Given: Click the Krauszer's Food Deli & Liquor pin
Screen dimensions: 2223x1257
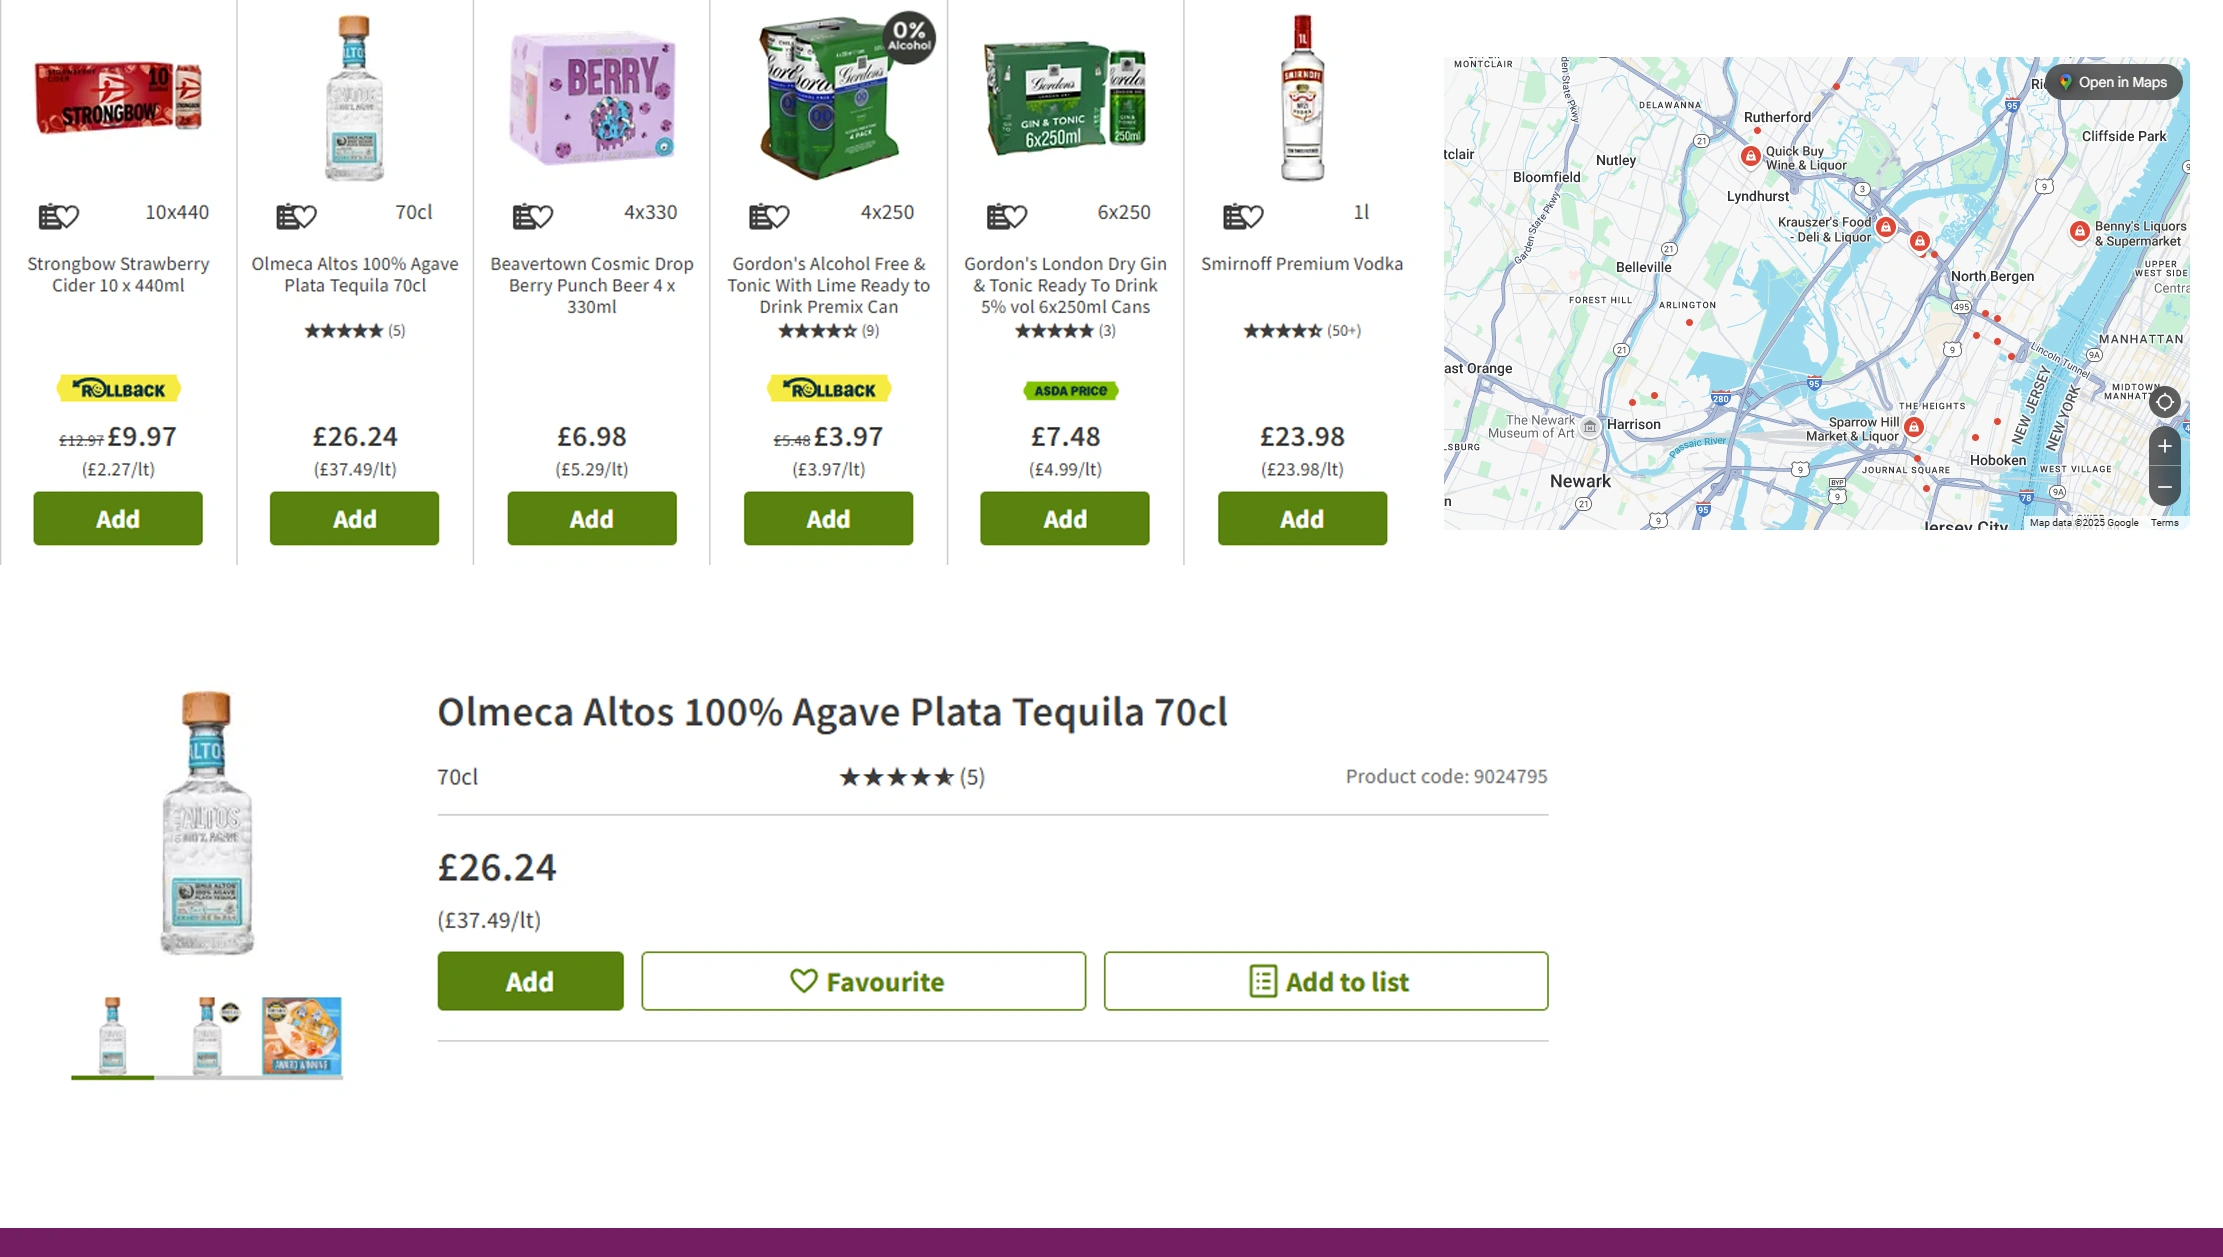Looking at the screenshot, I should pos(1884,227).
